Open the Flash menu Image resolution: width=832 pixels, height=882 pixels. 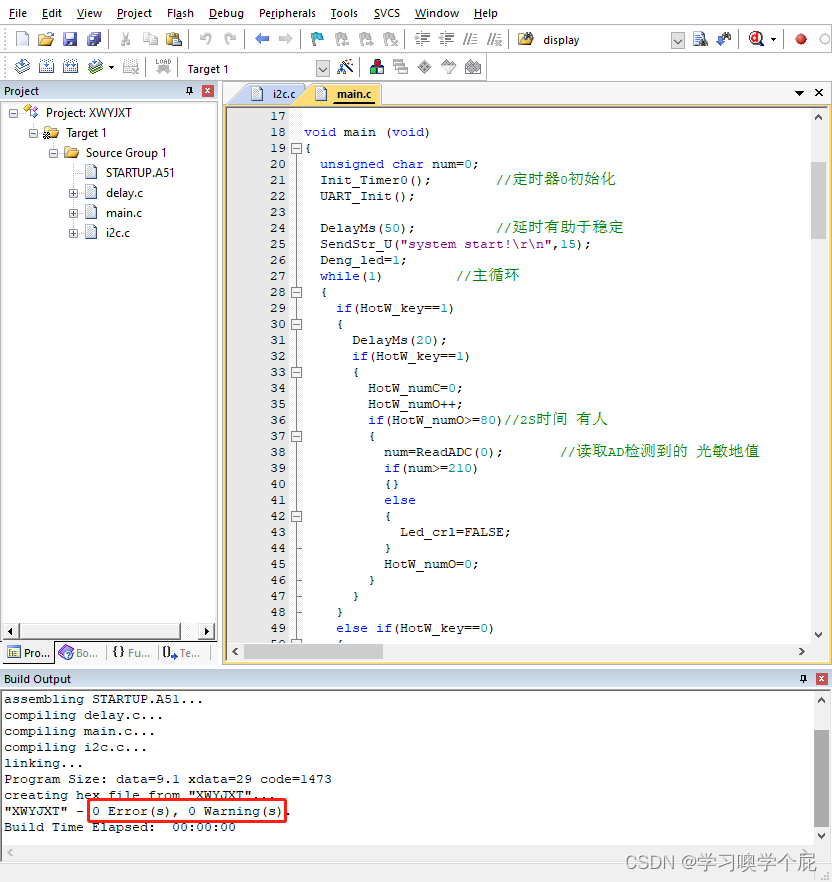(180, 13)
